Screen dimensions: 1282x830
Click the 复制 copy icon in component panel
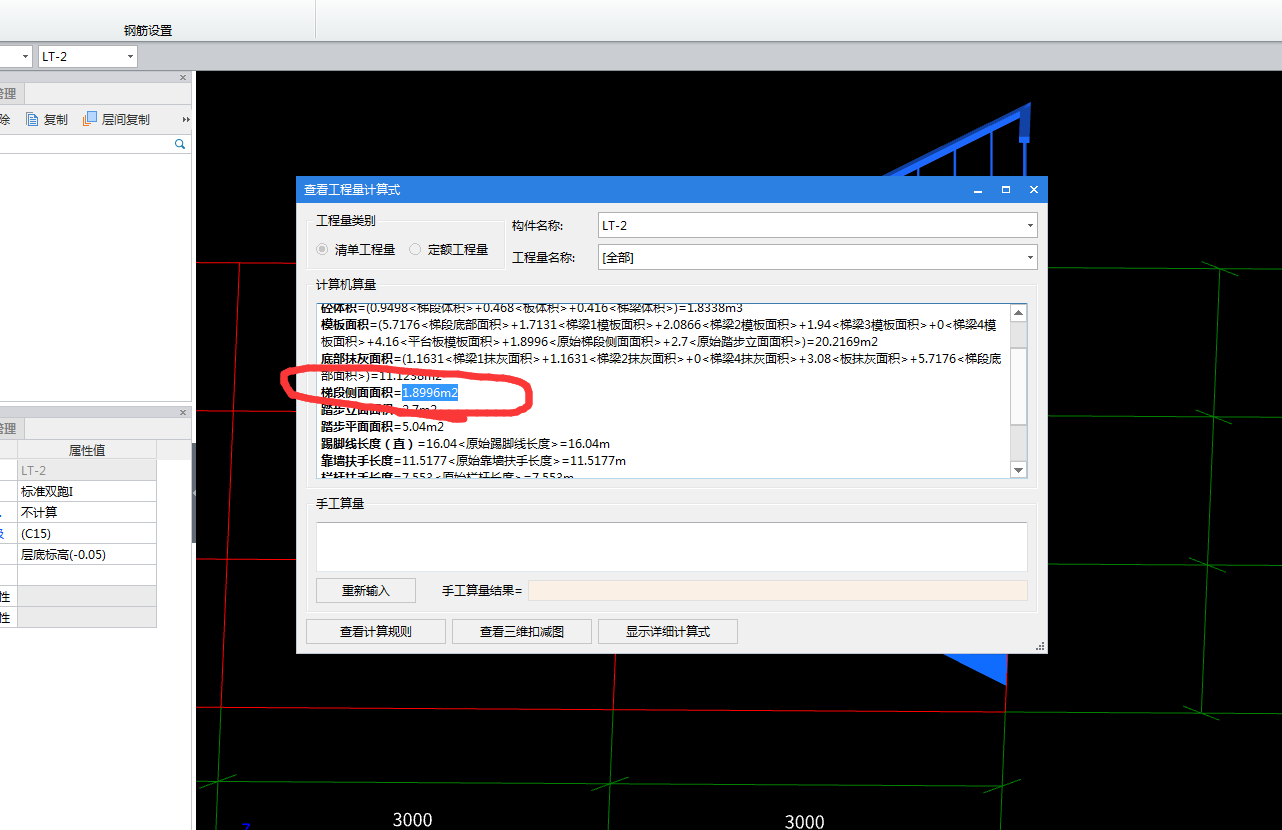pyautogui.click(x=33, y=119)
